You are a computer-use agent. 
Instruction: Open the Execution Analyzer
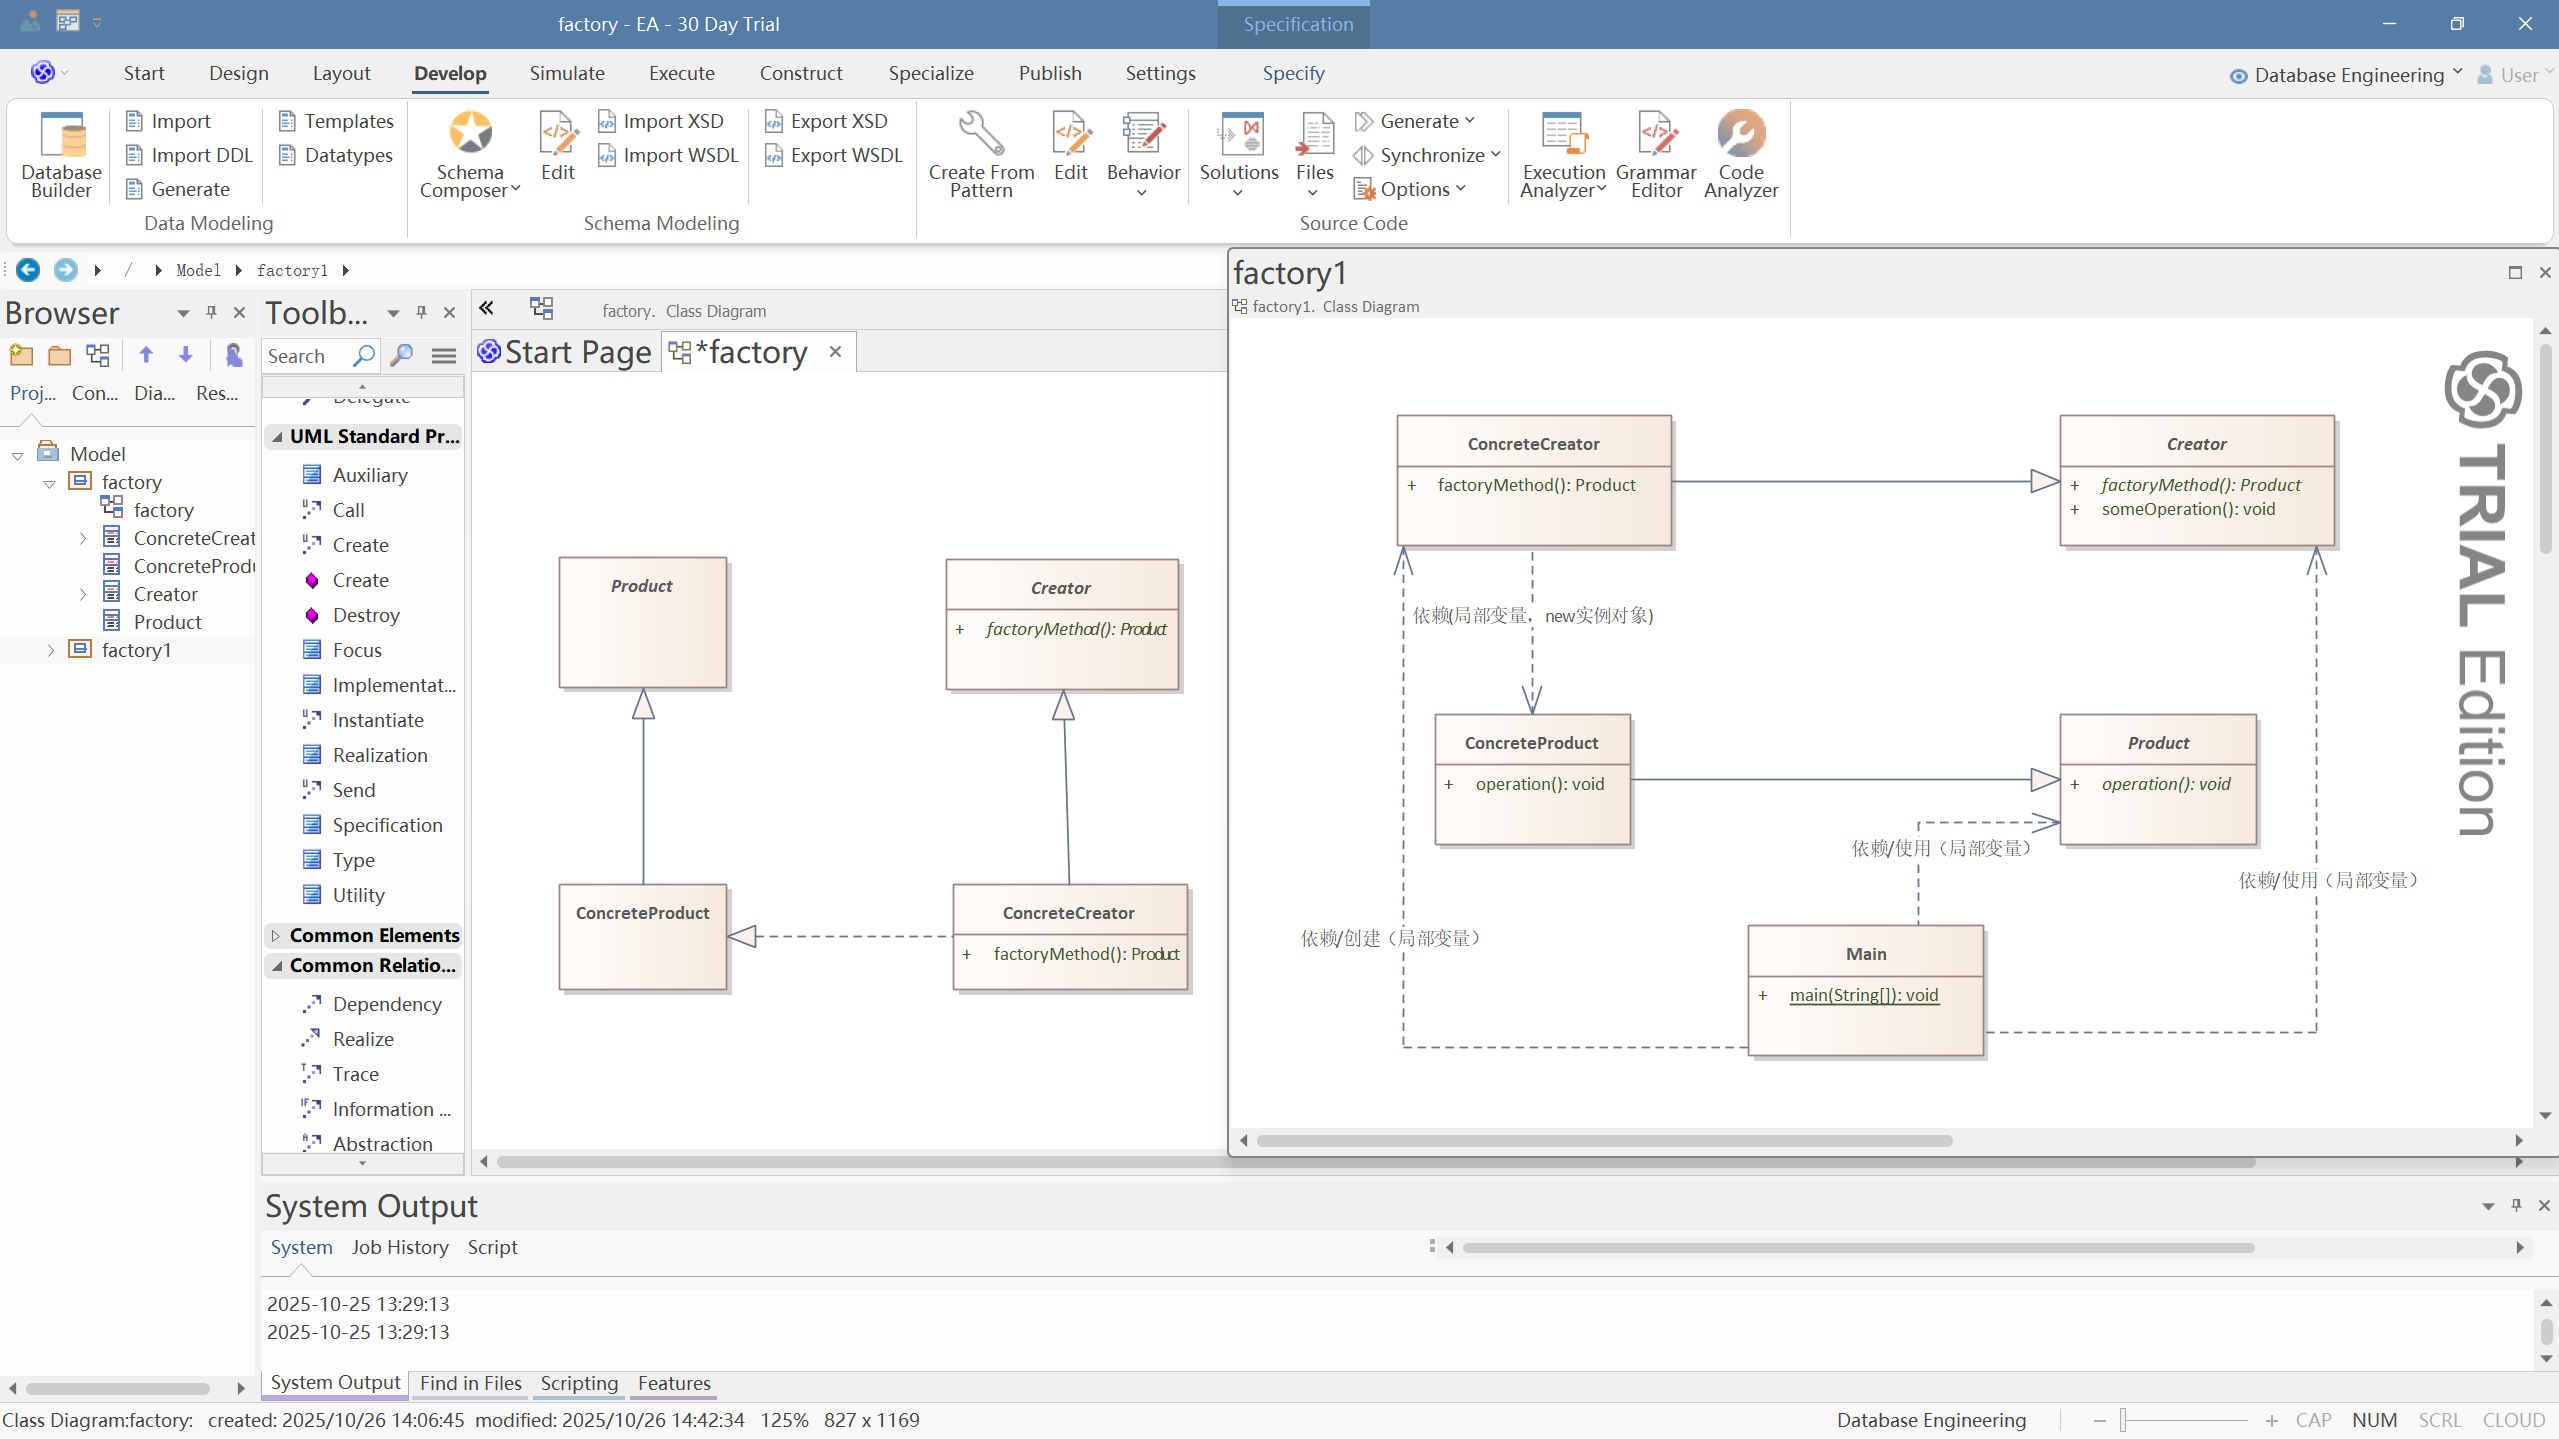pos(1563,134)
